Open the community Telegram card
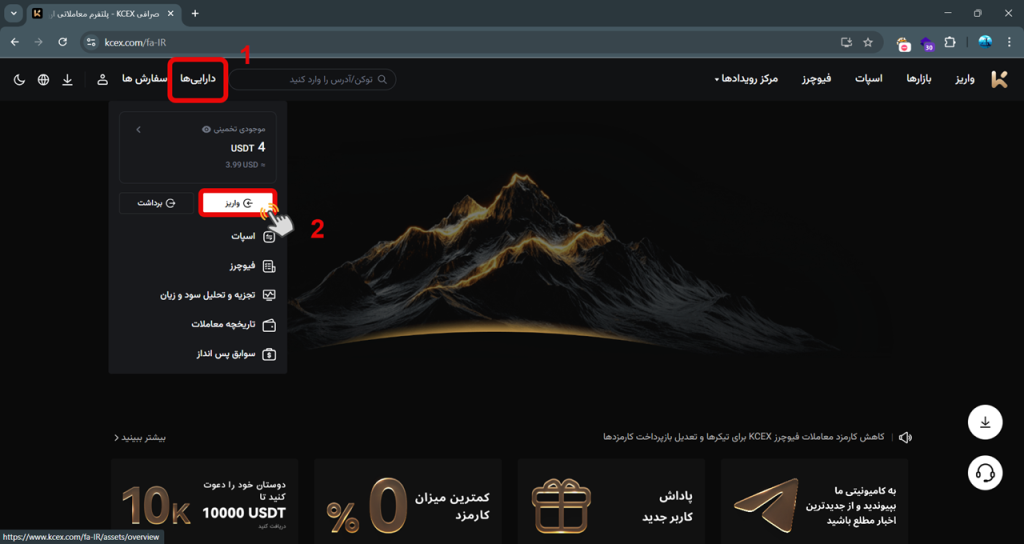 click(x=814, y=501)
